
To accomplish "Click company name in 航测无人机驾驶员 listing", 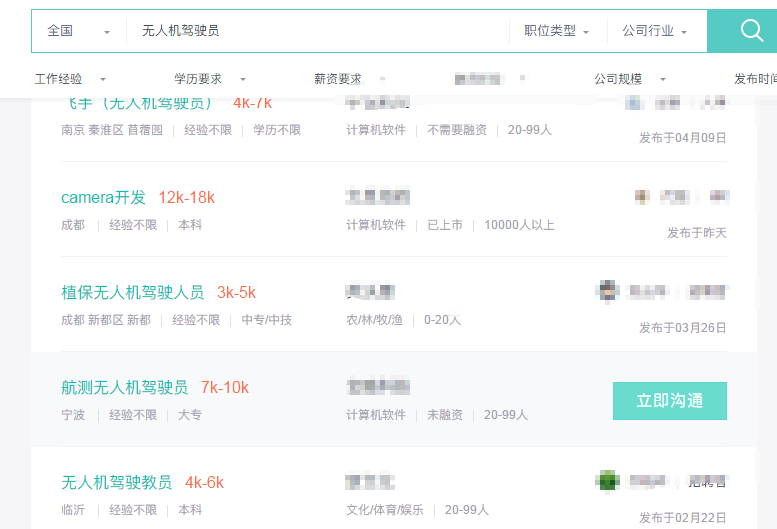I will pyautogui.click(x=377, y=387).
